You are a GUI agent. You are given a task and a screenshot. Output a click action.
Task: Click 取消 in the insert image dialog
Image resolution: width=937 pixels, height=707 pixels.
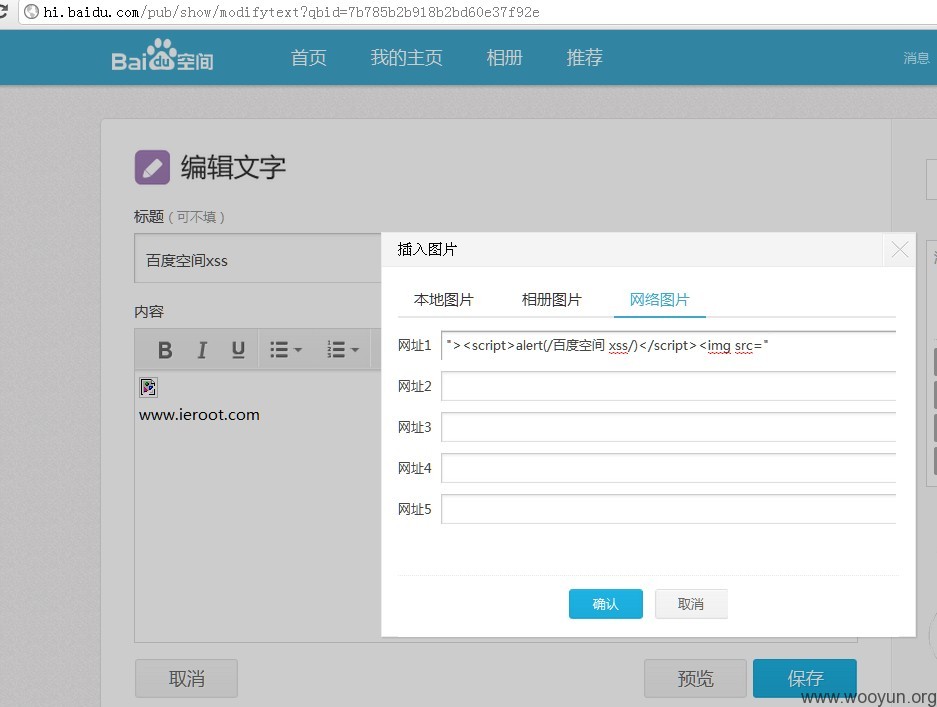(x=691, y=604)
